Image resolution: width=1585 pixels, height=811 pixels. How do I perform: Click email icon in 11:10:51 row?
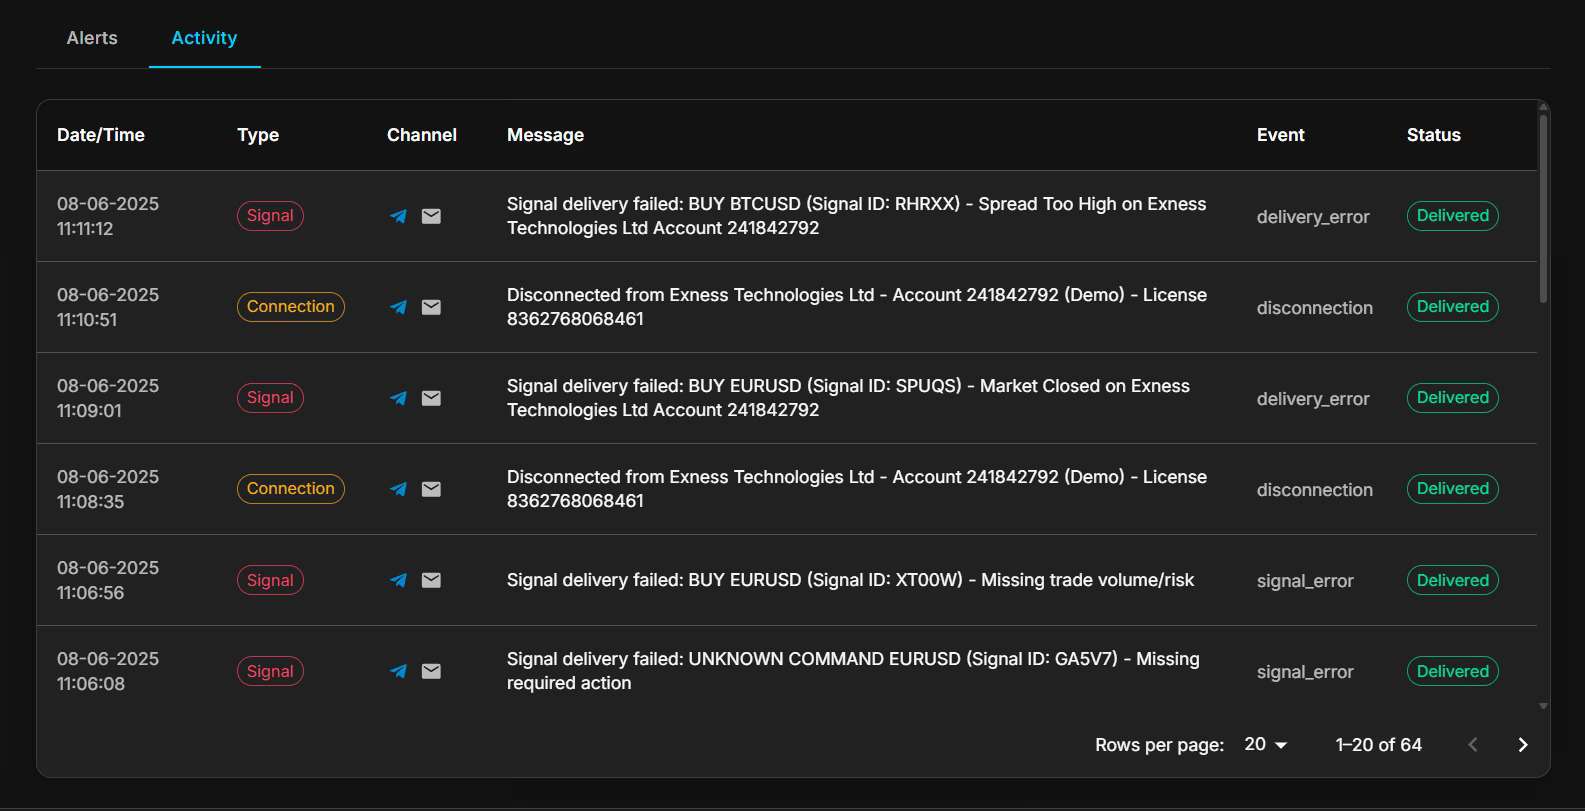point(431,307)
